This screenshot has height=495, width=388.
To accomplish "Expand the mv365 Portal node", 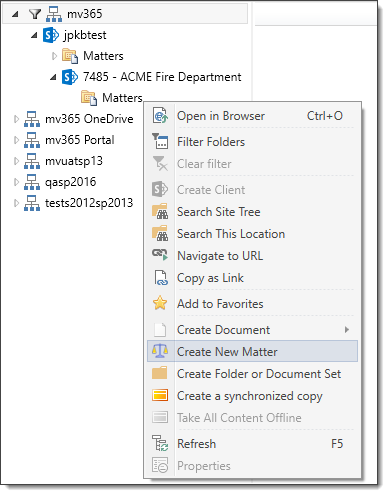I will [x=16, y=140].
